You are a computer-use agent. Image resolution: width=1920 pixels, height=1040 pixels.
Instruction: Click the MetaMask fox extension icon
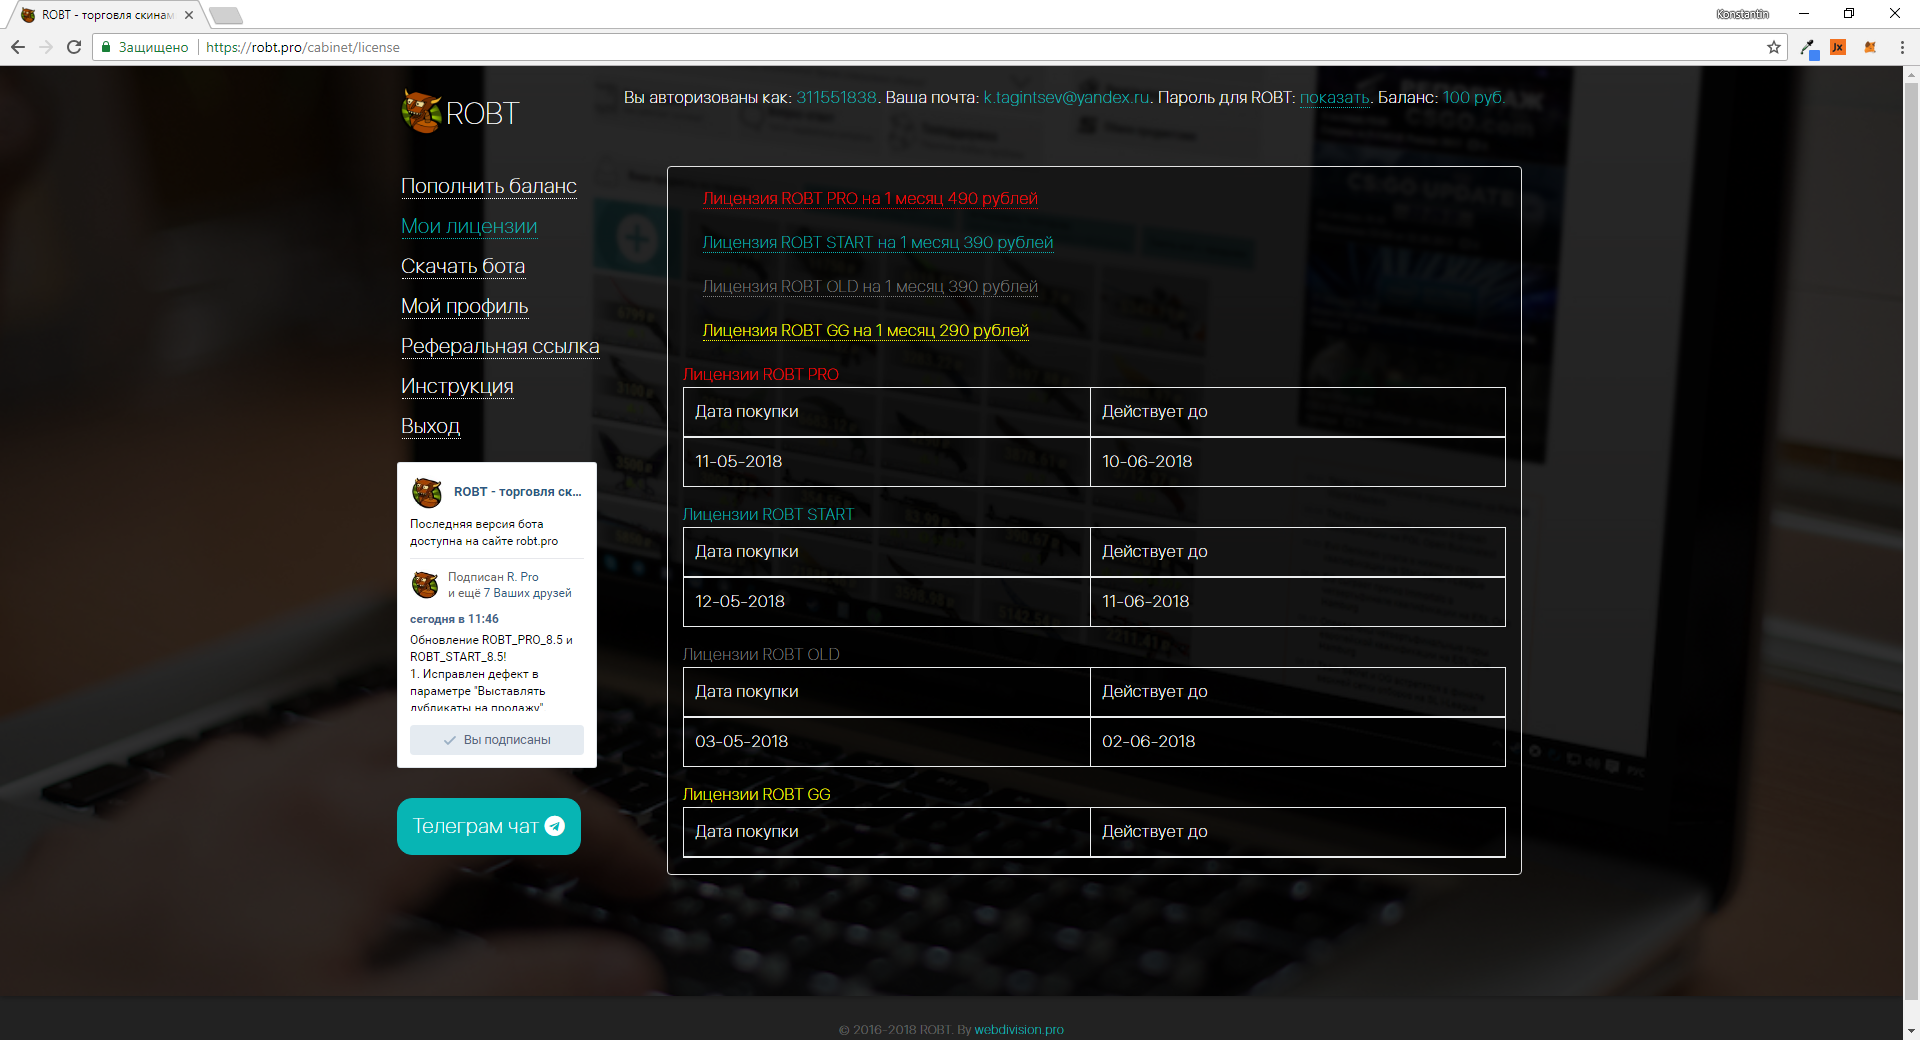(x=1870, y=47)
